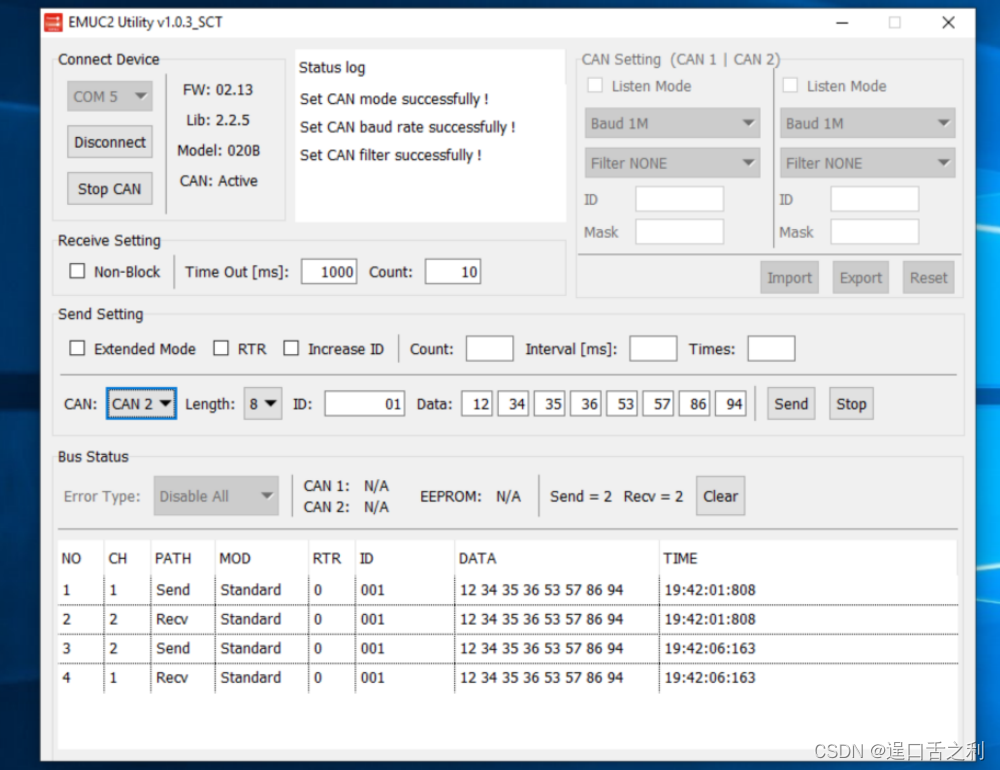Open Error Type Disable All dropdown

tap(216, 496)
